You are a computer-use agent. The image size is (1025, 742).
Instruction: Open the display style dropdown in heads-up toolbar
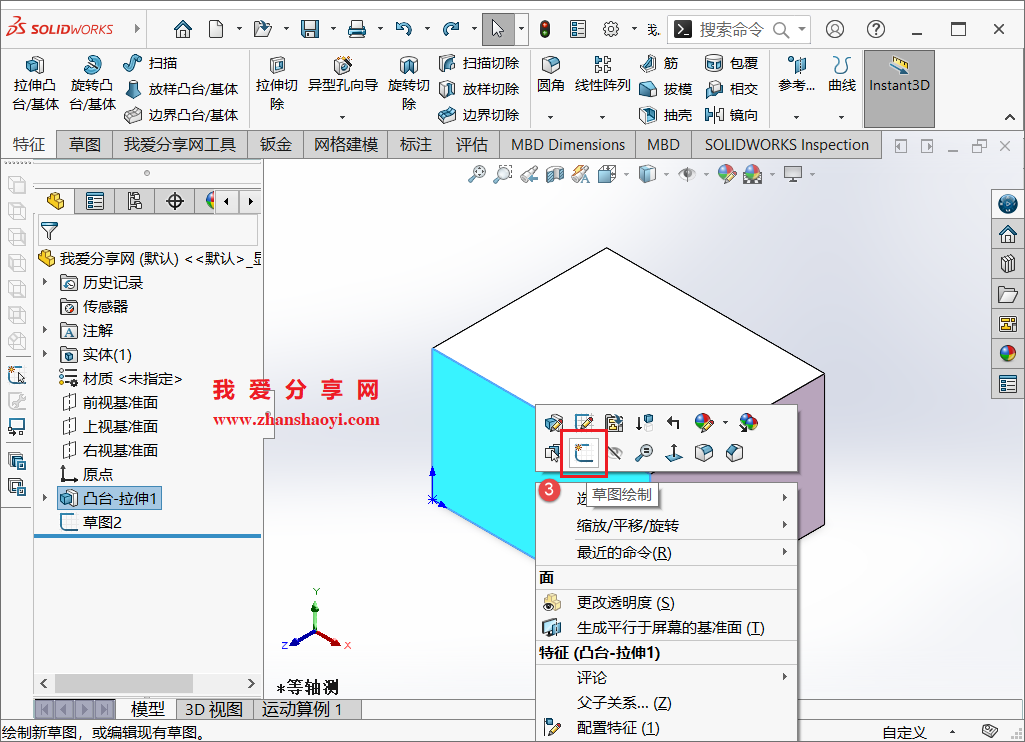666,173
